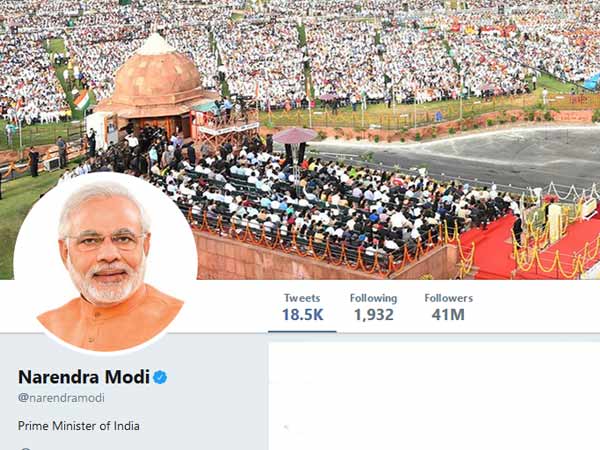The height and width of the screenshot is (450, 600).
Task: Click the 18.5K tweets count
Action: tap(302, 315)
